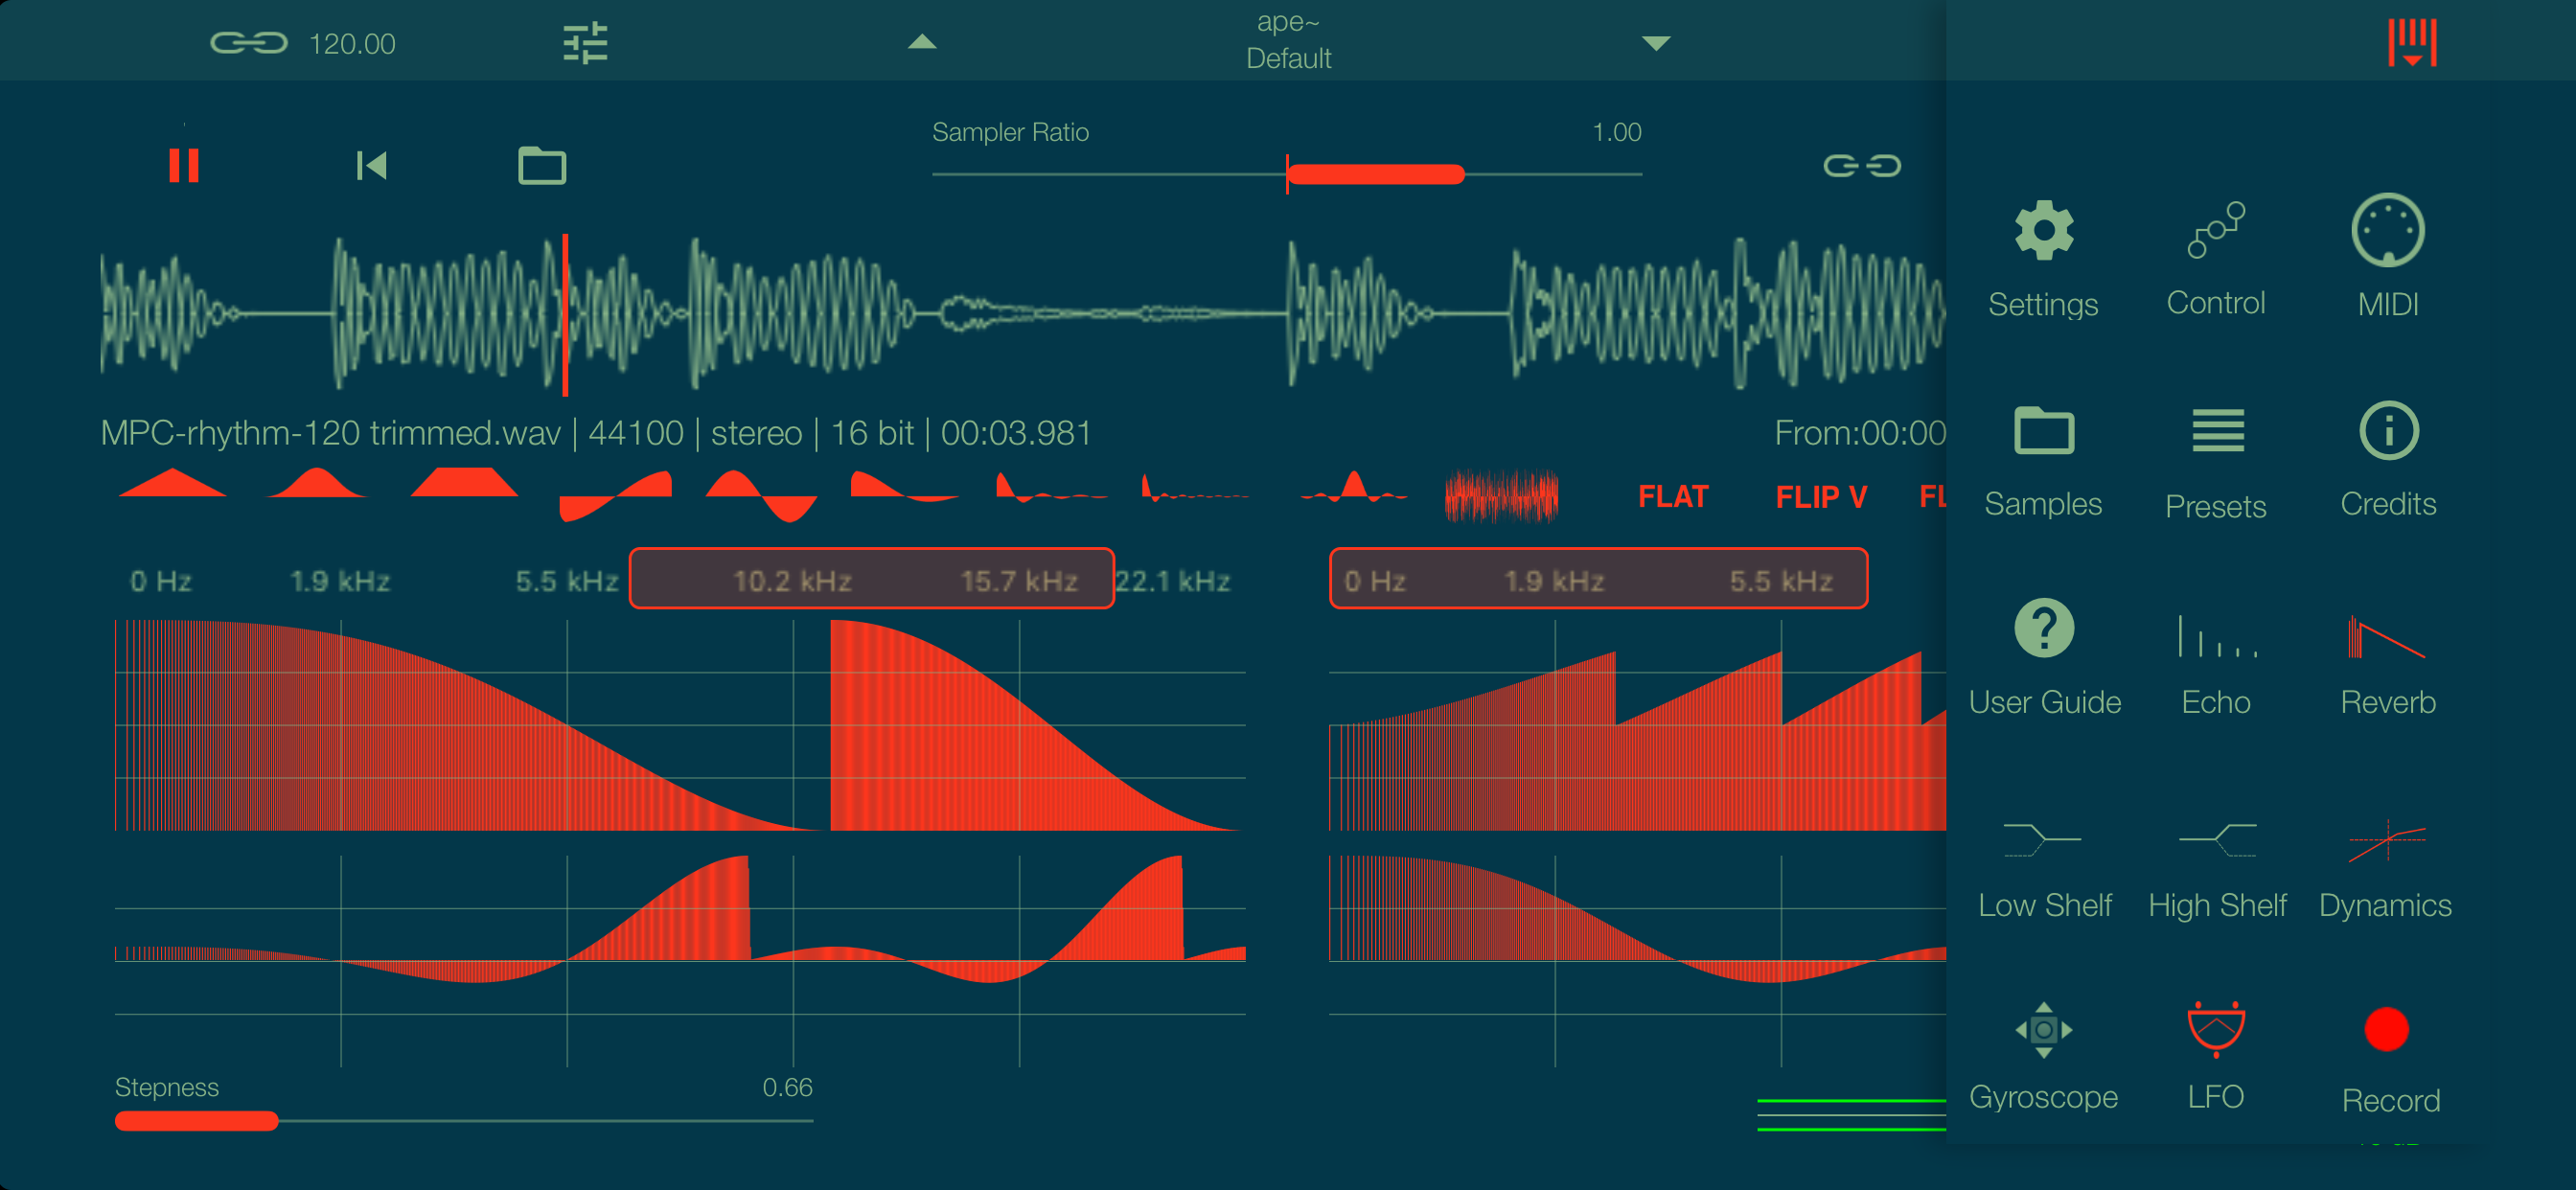
Task: Open the Low Shelf filter
Action: click(x=2043, y=840)
